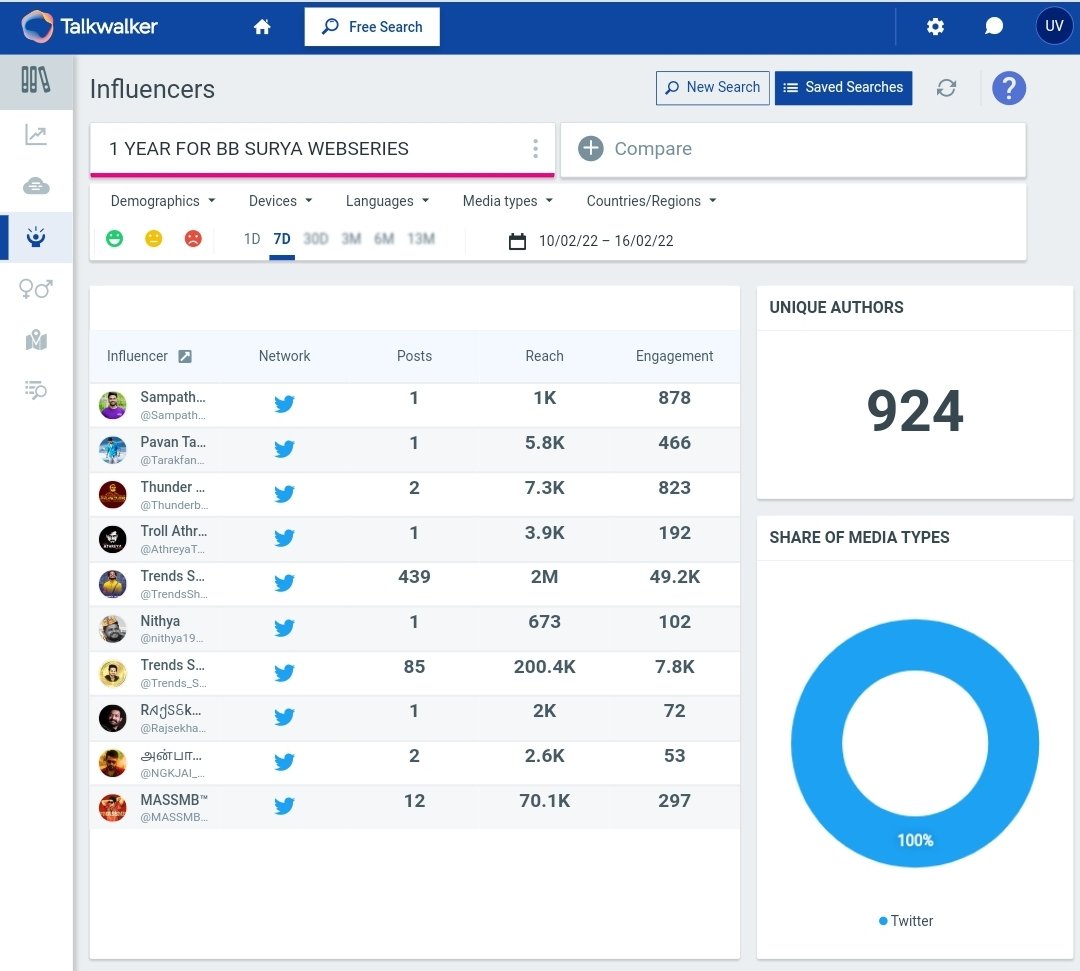The height and width of the screenshot is (971, 1080).
Task: Sort by the Reach column header
Action: [544, 356]
